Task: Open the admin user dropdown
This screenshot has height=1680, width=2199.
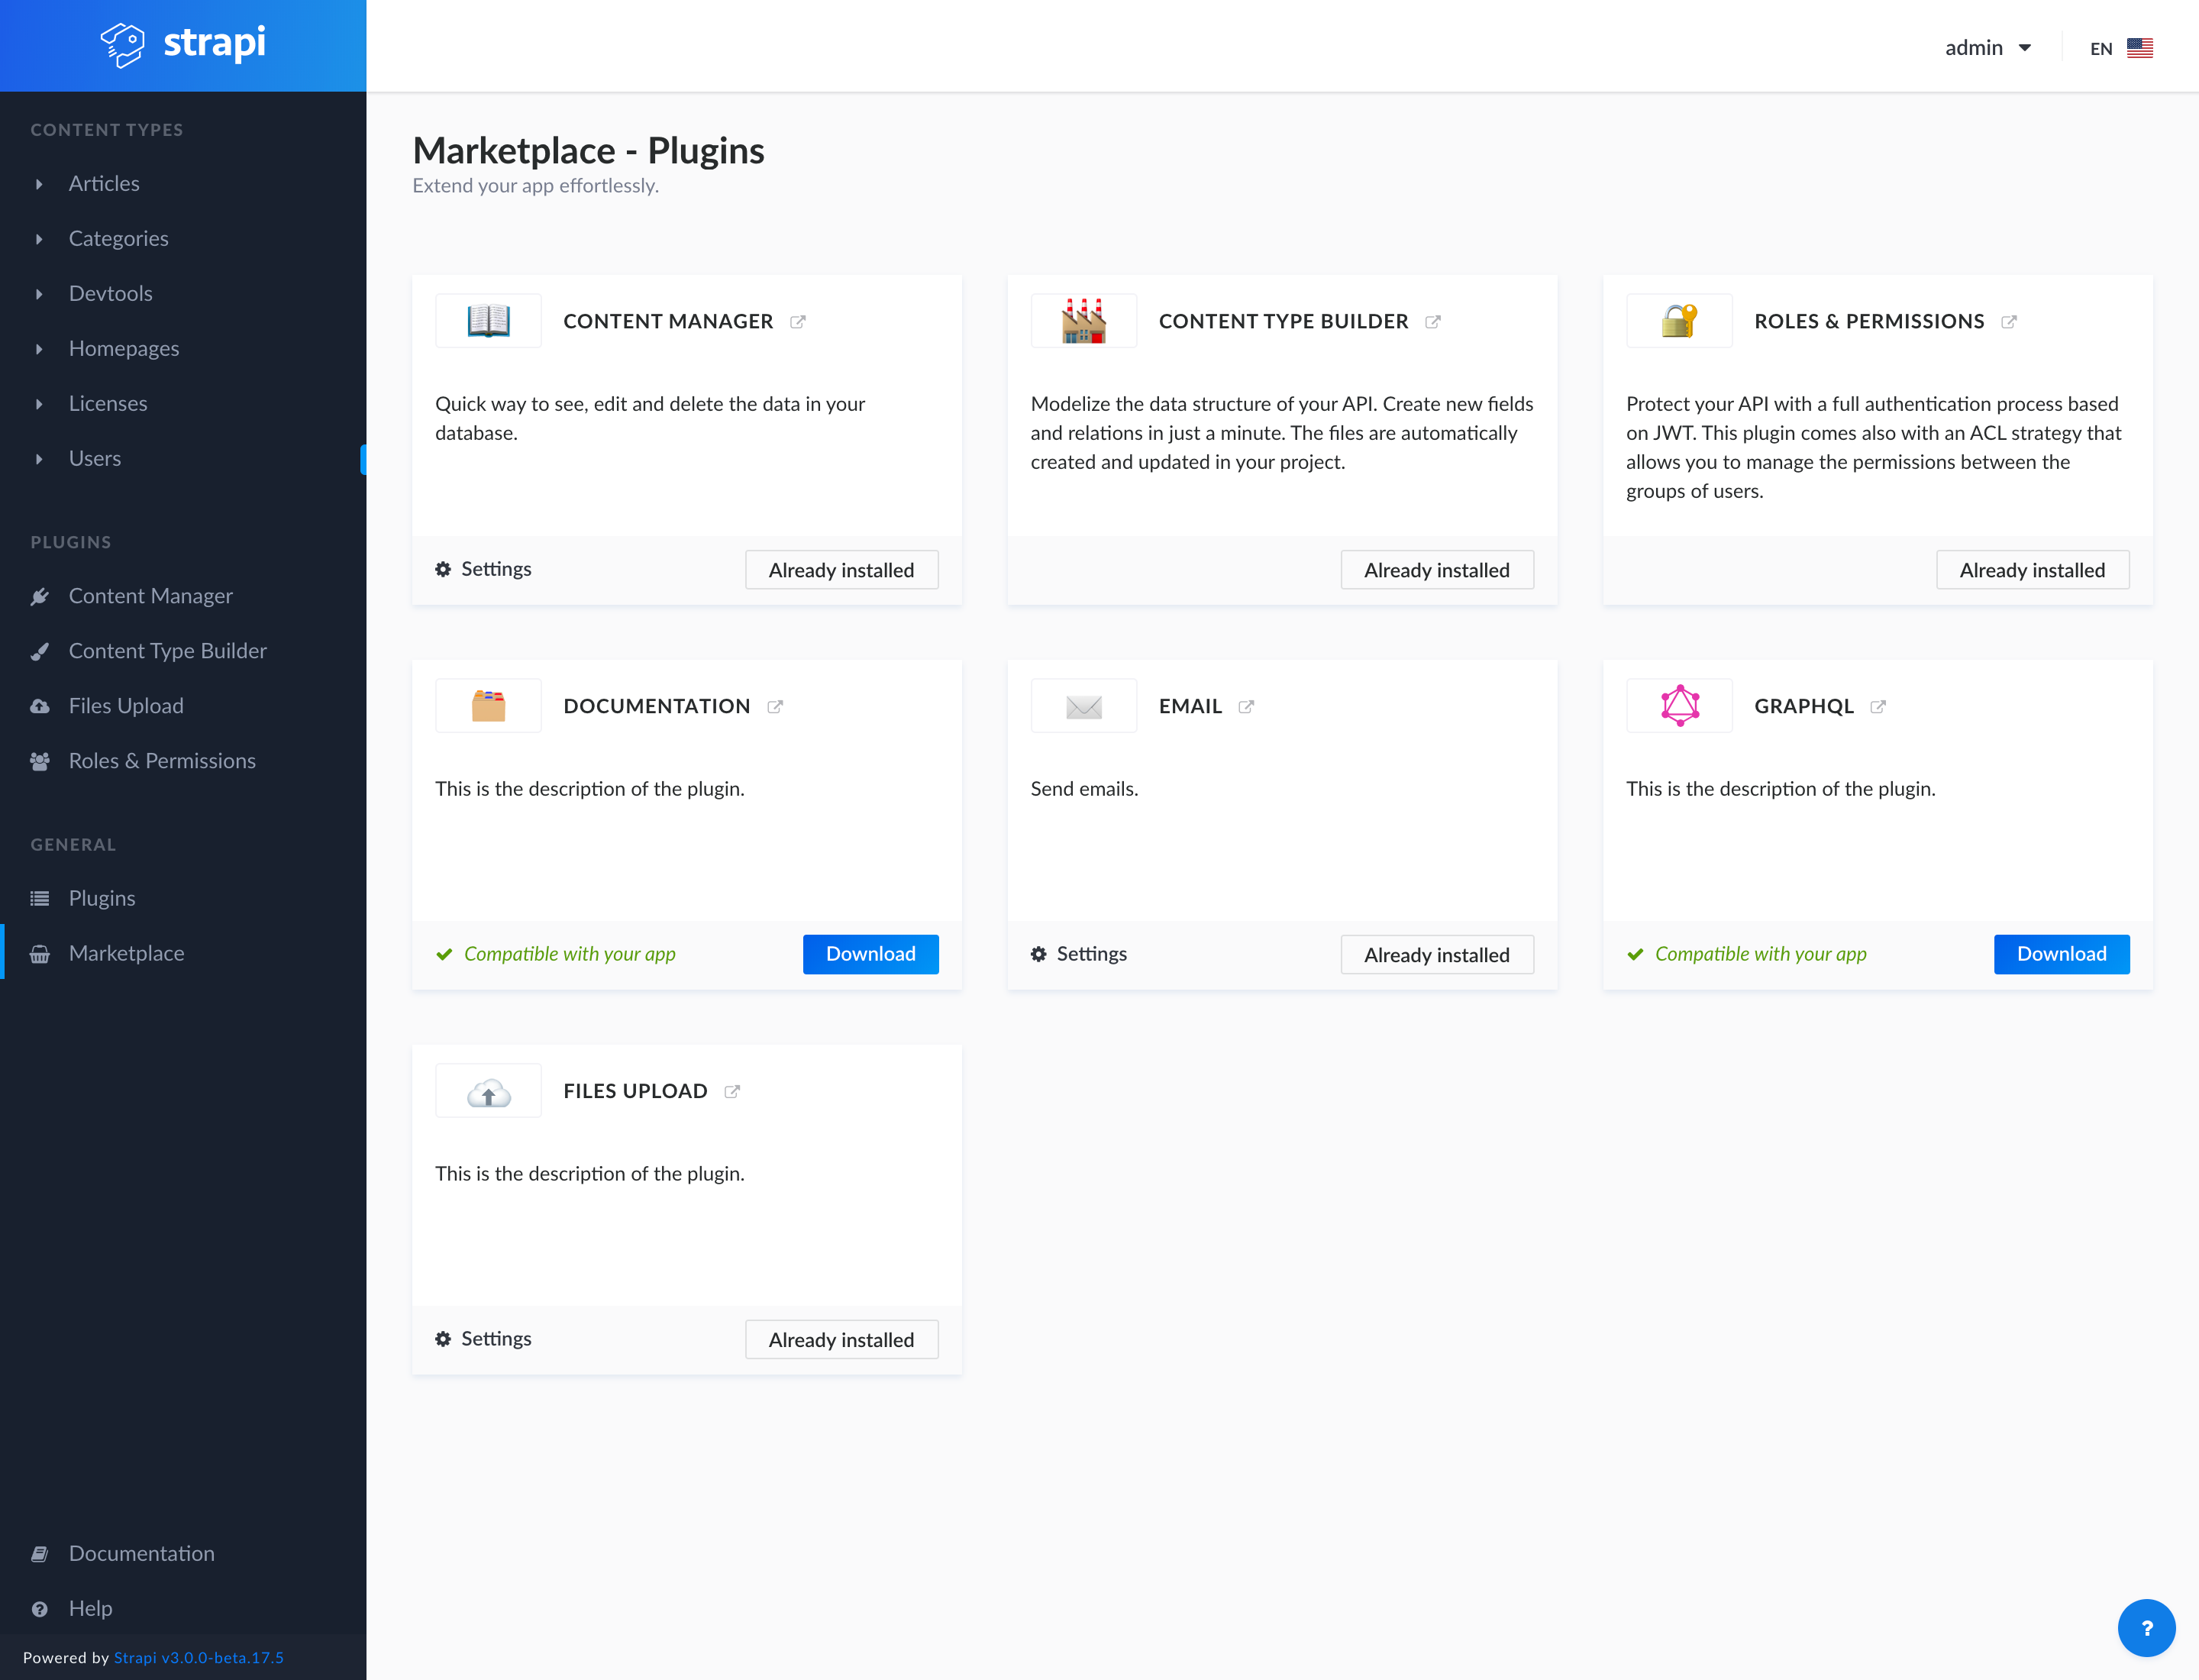Action: [1988, 48]
